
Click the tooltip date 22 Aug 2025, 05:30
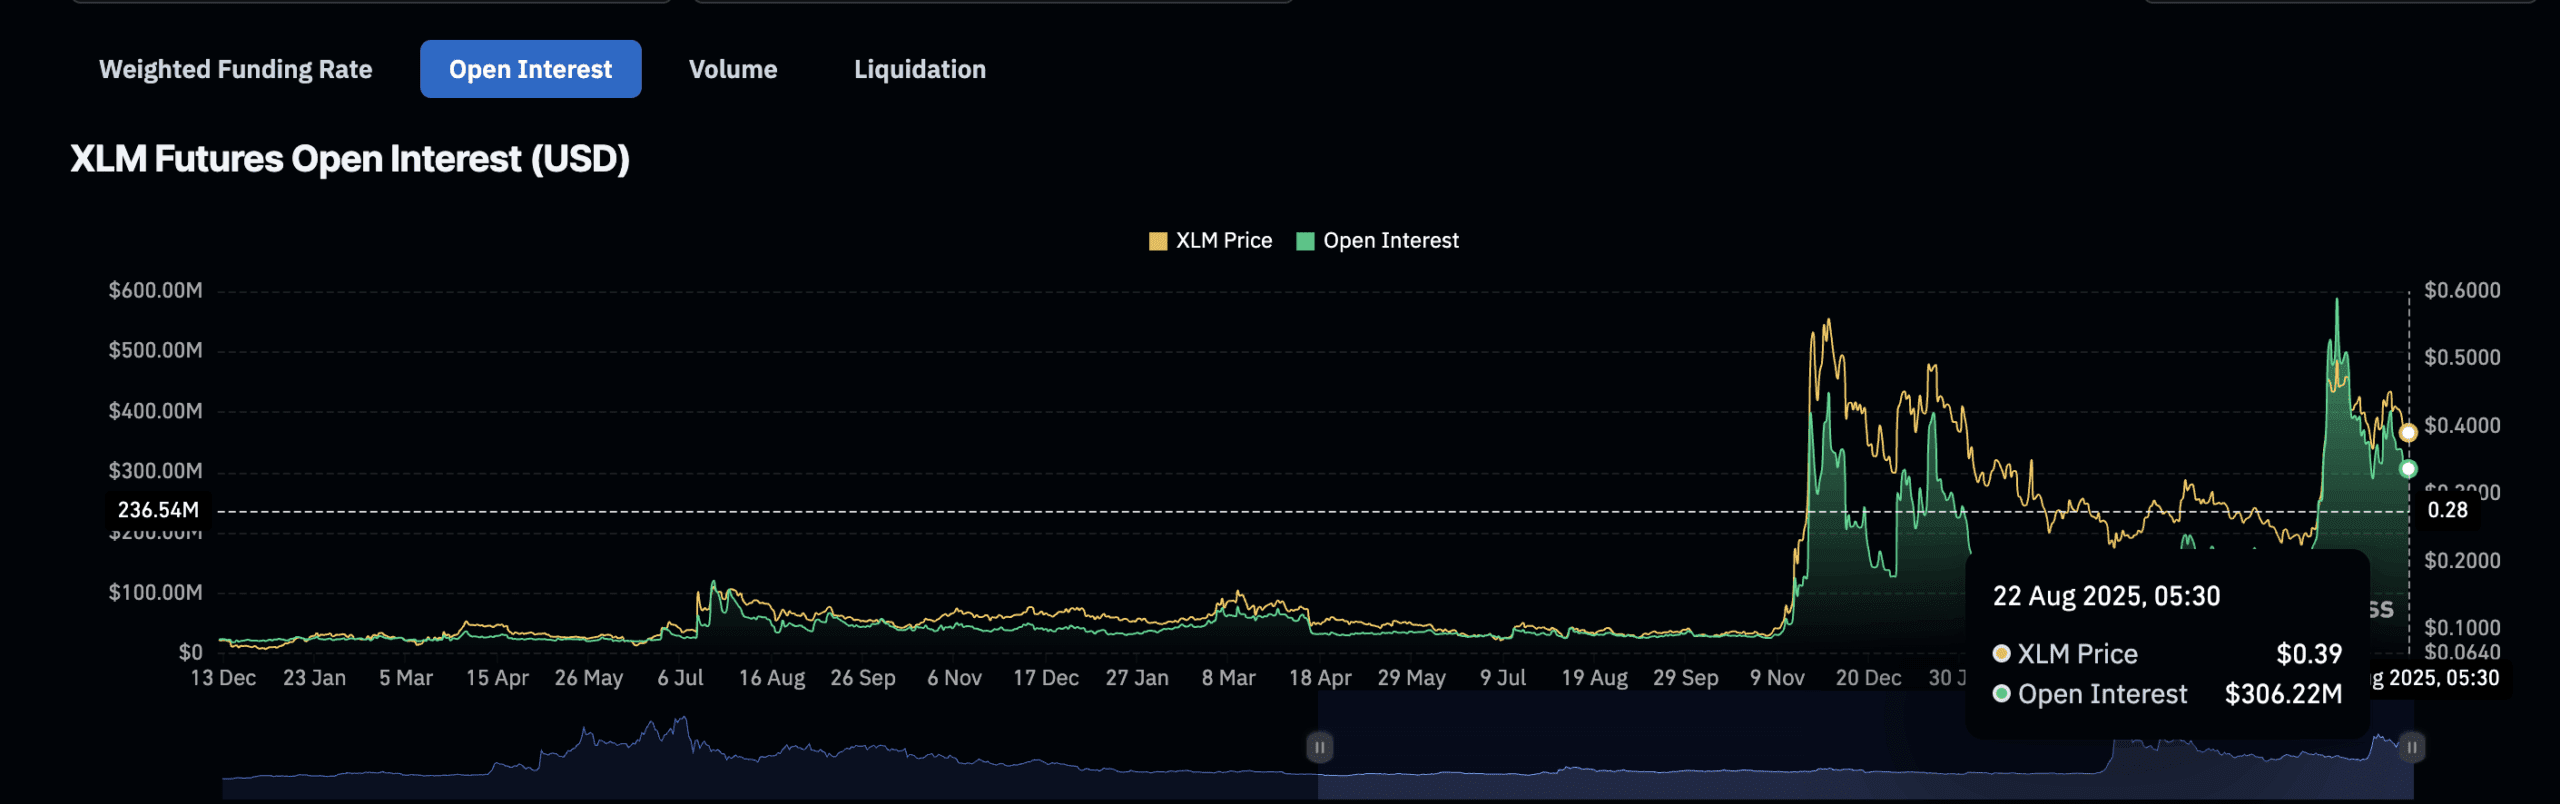(2106, 597)
